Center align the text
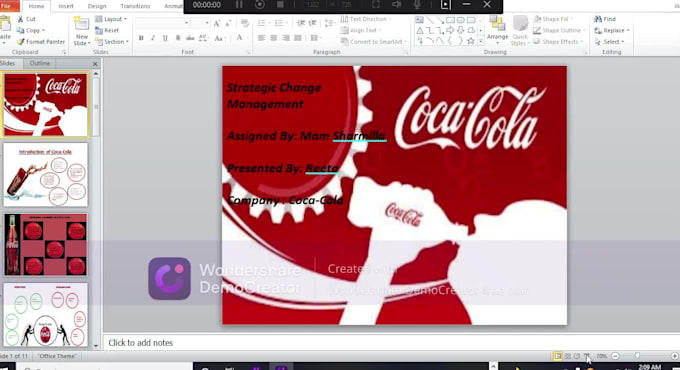Screen dimensions: 680x370 (273, 38)
